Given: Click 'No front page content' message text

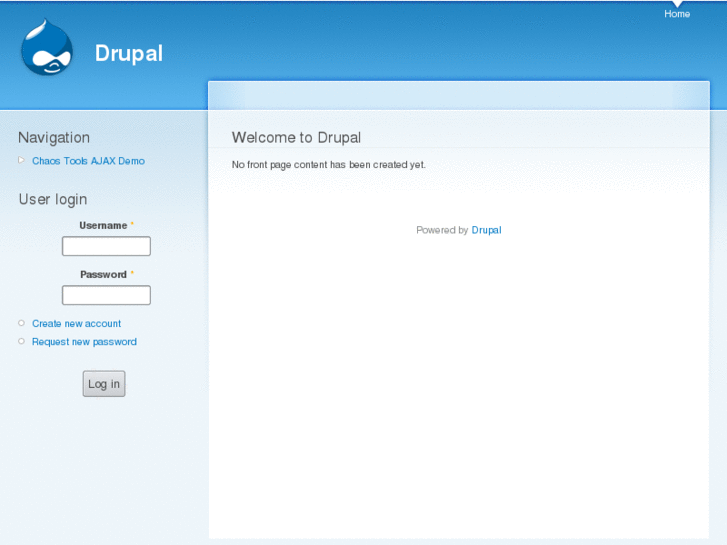Looking at the screenshot, I should tap(328, 165).
